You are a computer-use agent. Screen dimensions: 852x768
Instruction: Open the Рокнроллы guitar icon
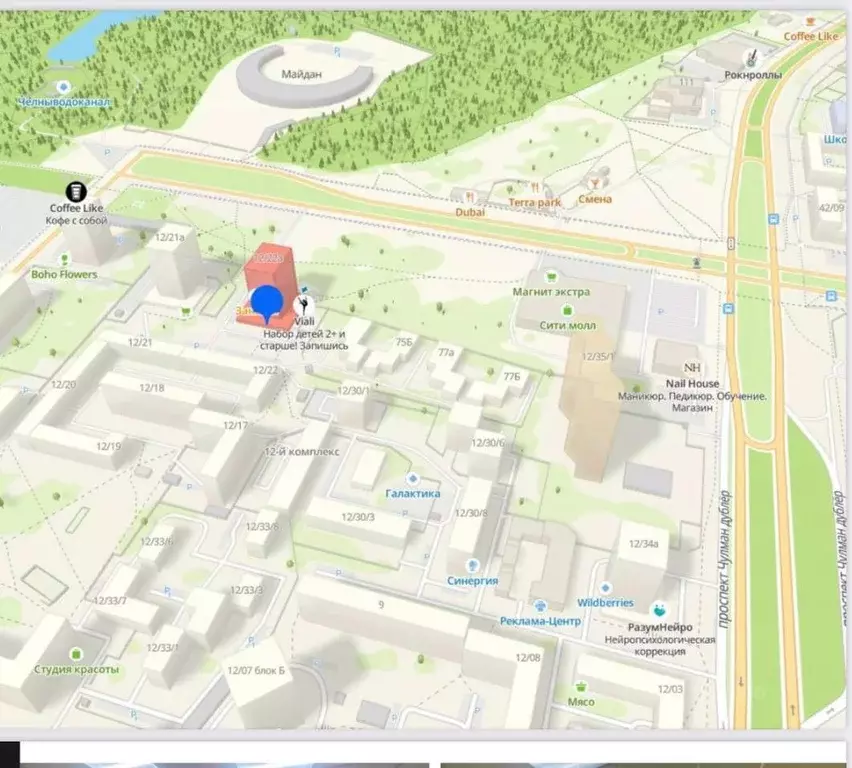(x=753, y=57)
